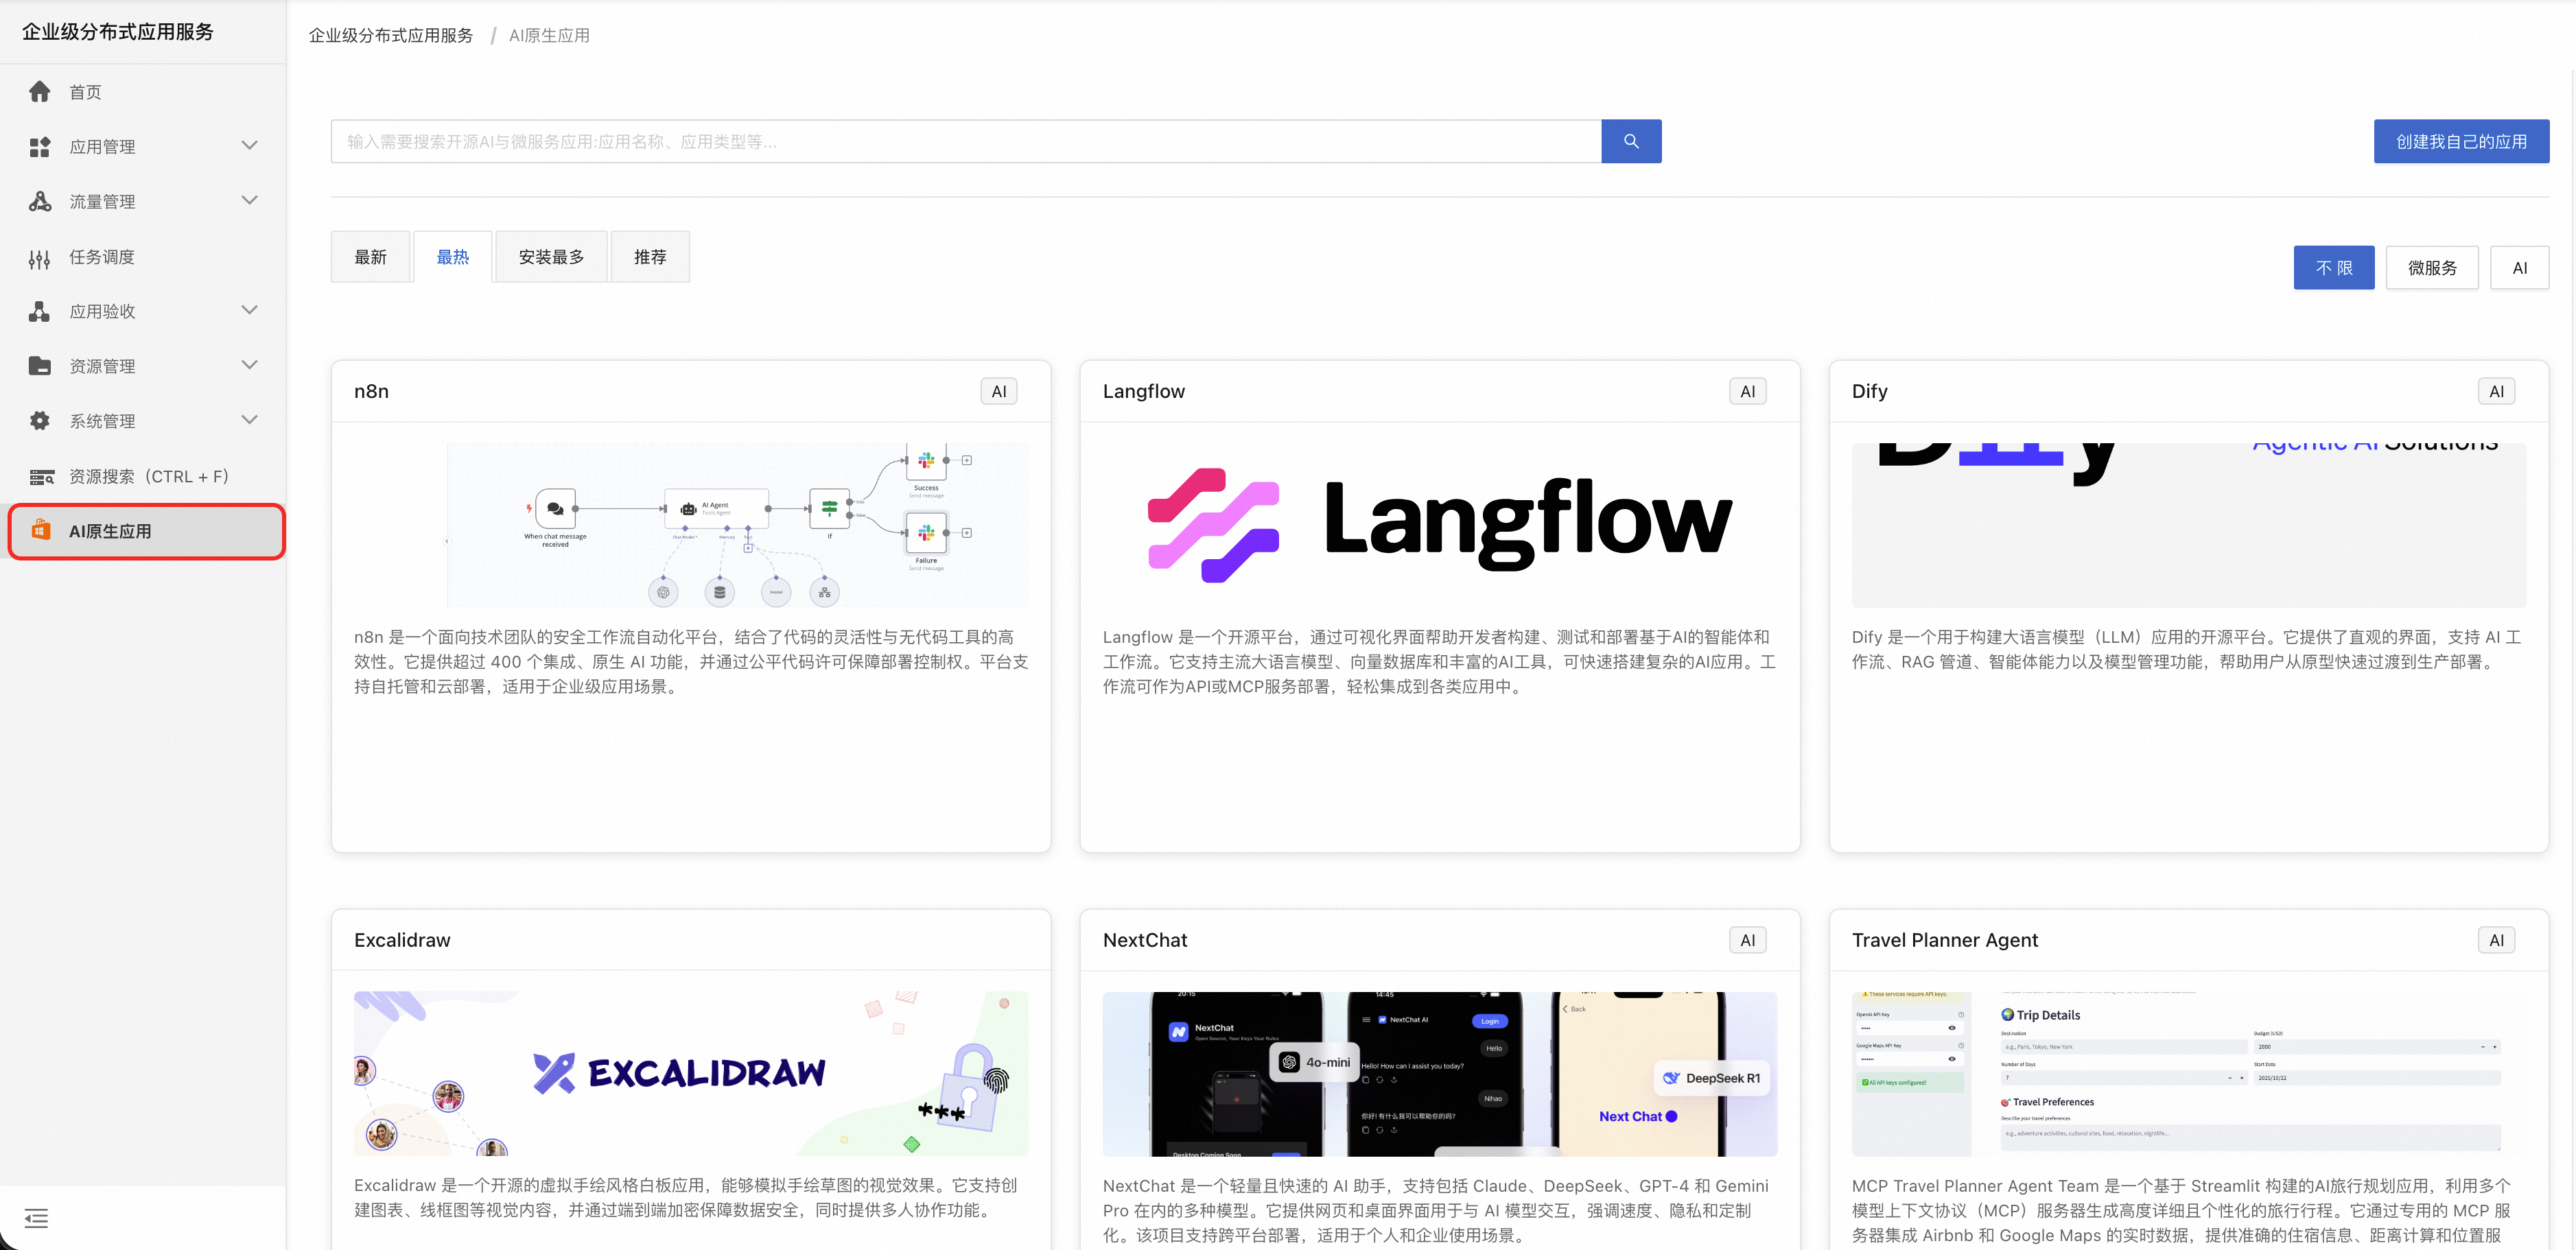Image resolution: width=2576 pixels, height=1250 pixels.
Task: Click the app search input field
Action: coord(965,142)
